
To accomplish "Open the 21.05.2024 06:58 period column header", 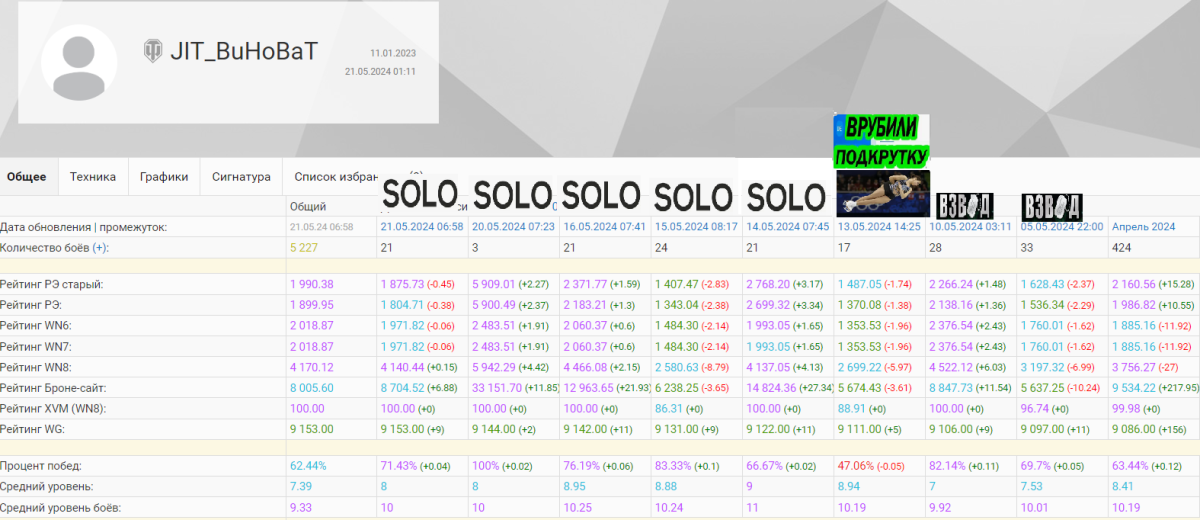I will 422,227.
